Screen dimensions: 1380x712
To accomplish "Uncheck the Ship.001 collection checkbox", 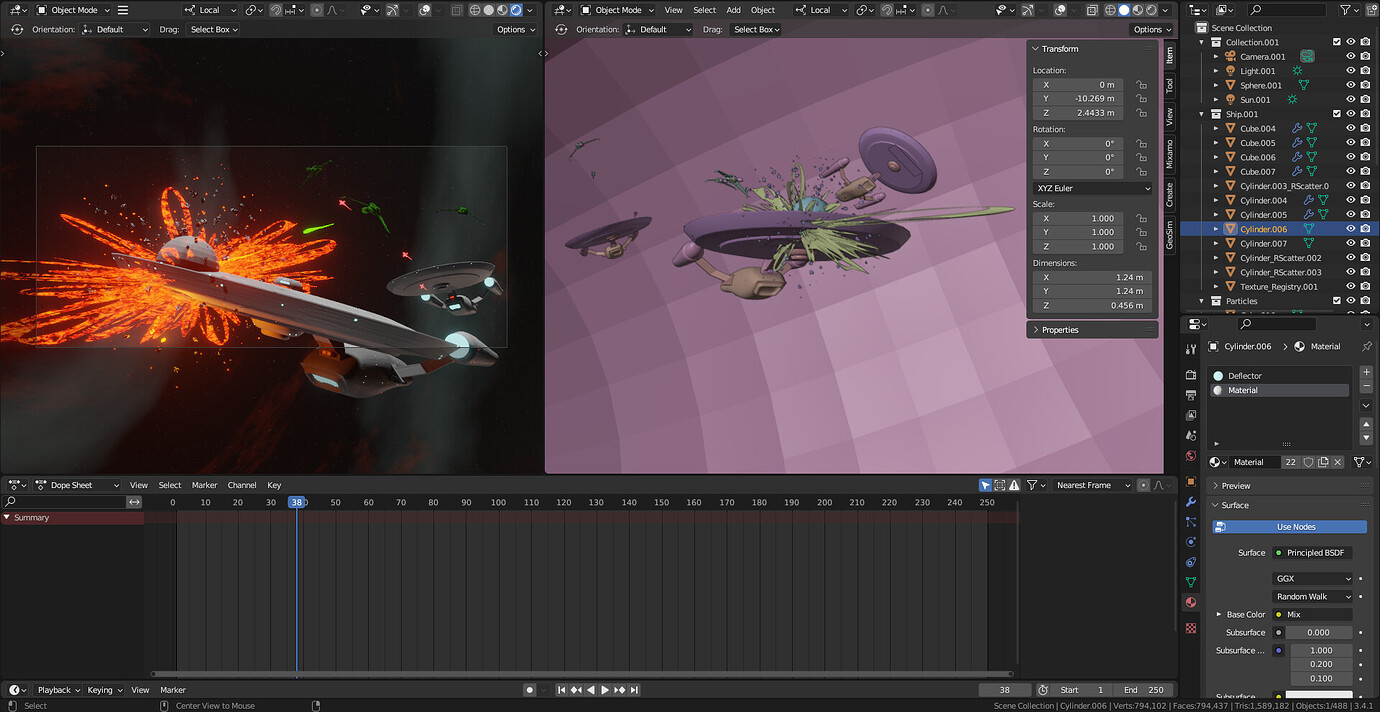I will click(1336, 114).
